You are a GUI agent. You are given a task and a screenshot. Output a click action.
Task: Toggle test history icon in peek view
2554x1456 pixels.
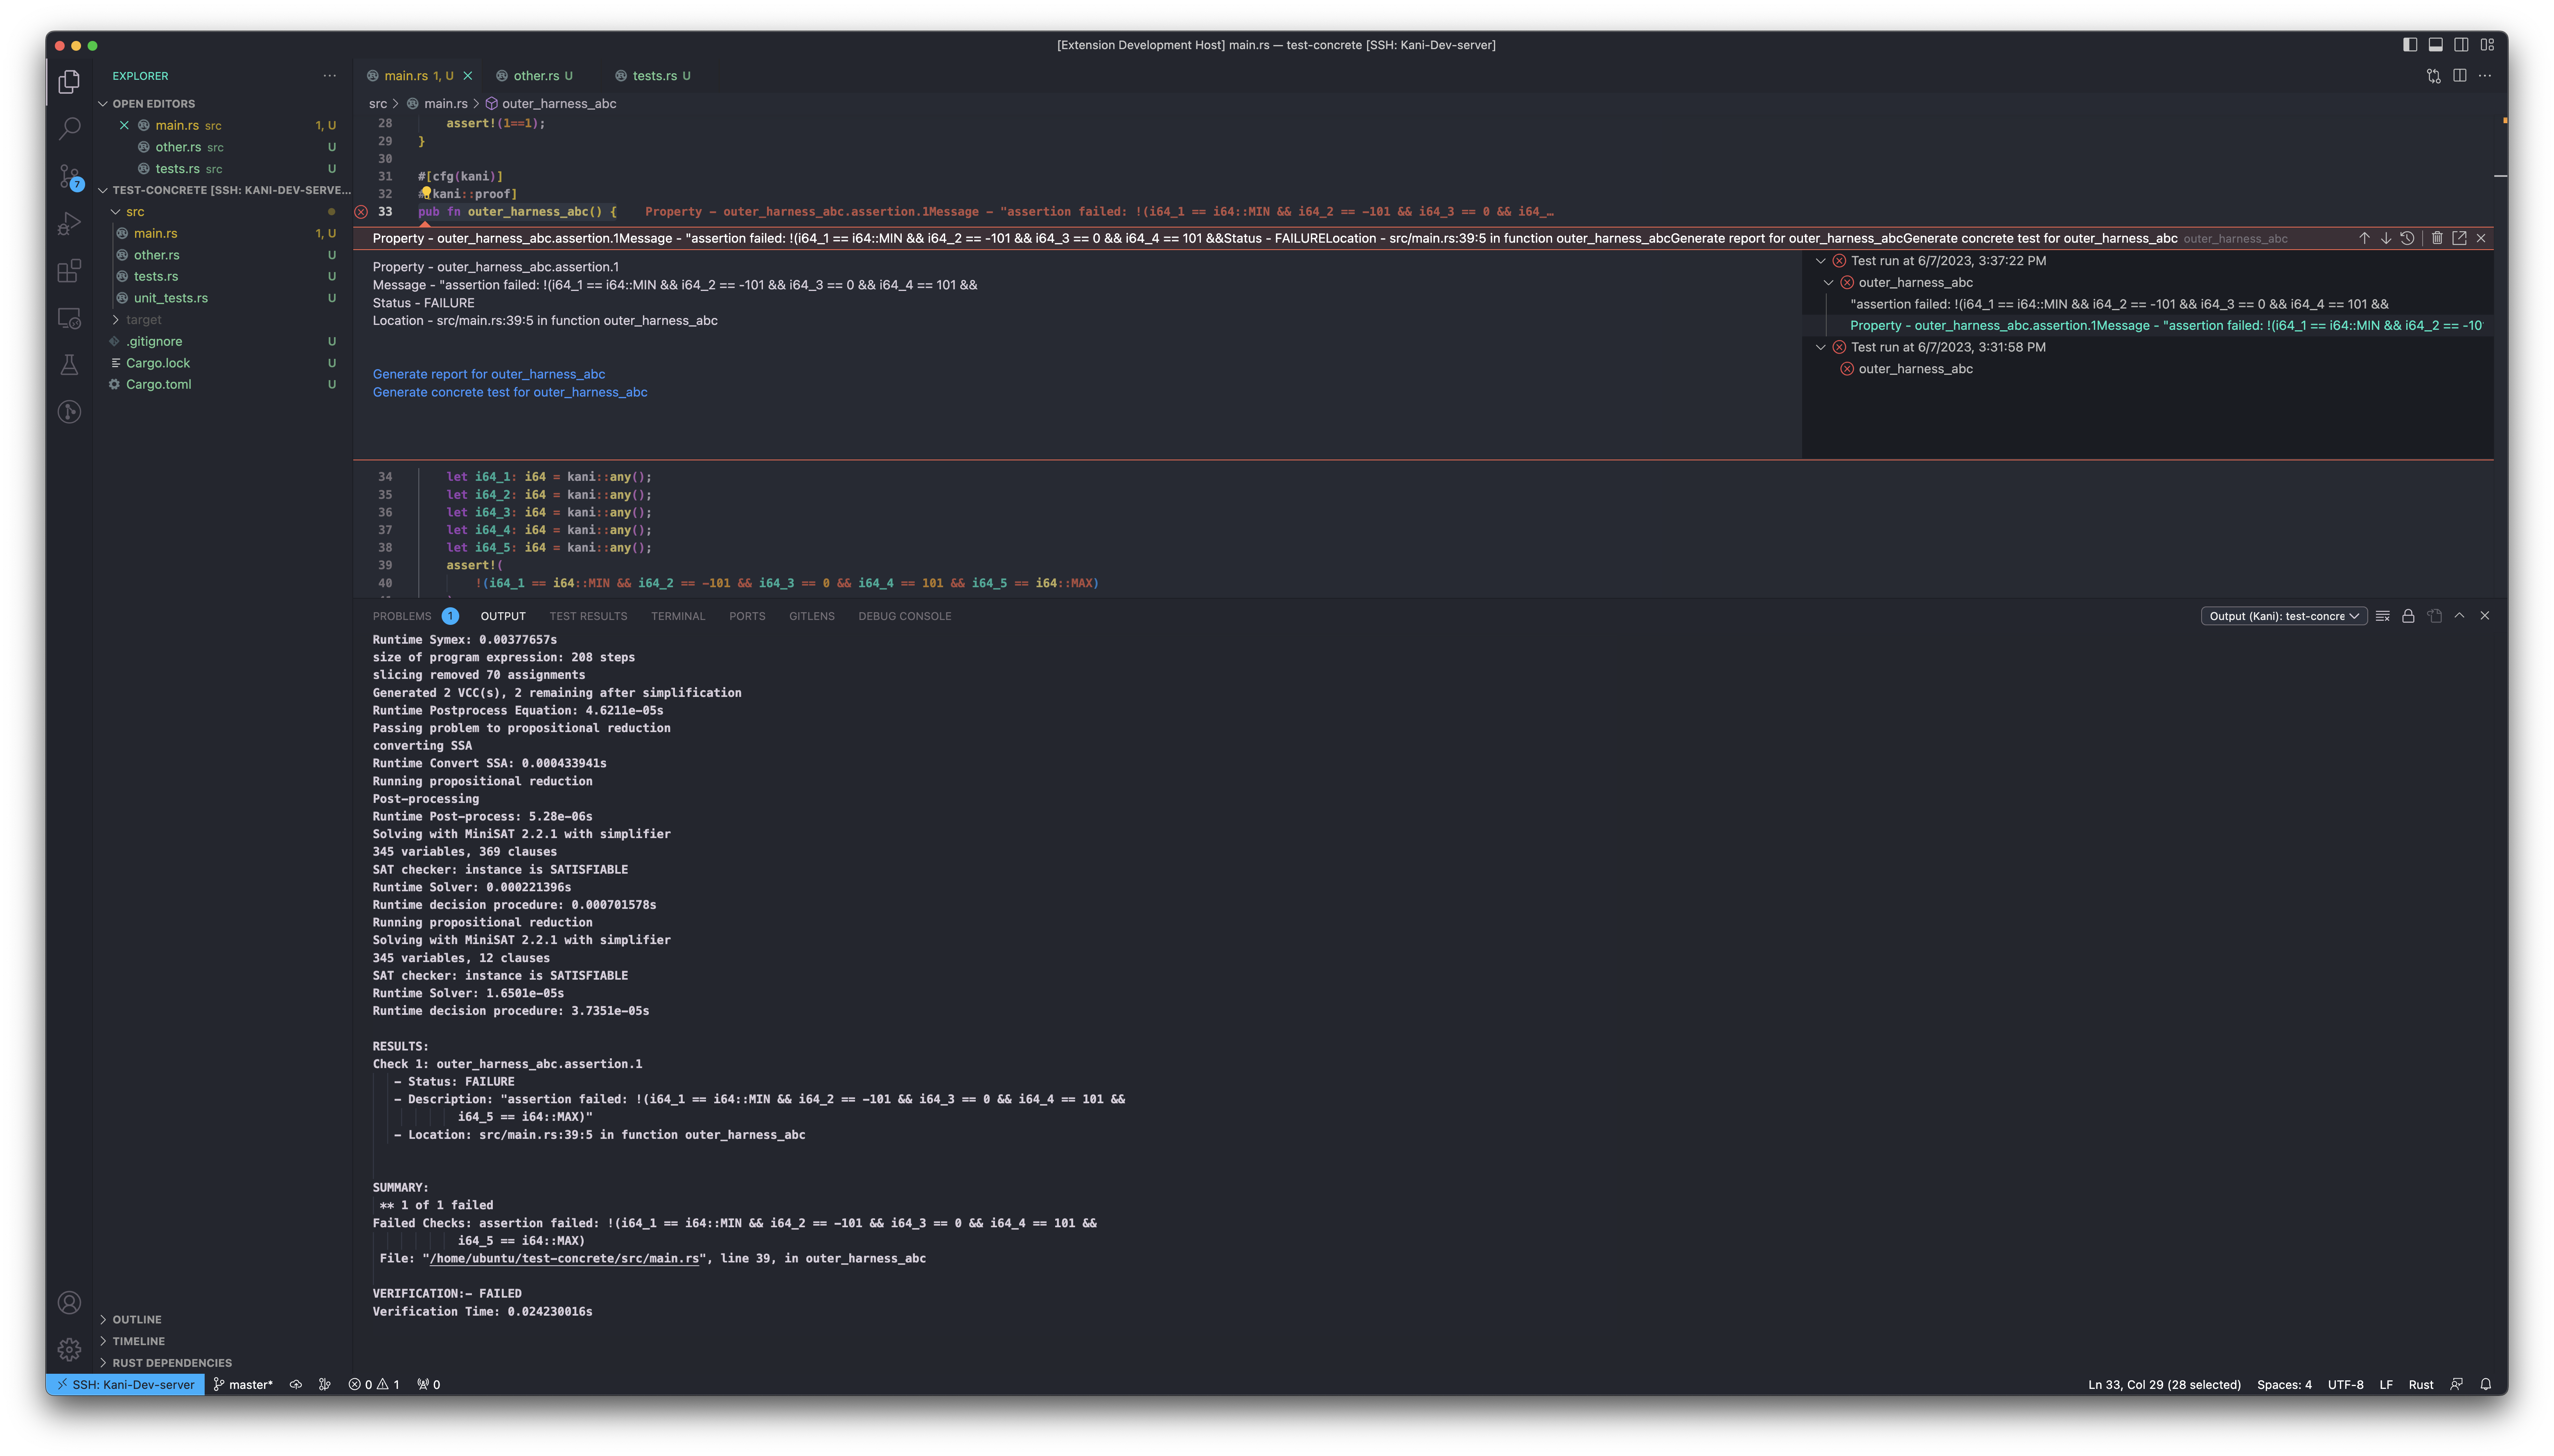tap(2408, 238)
